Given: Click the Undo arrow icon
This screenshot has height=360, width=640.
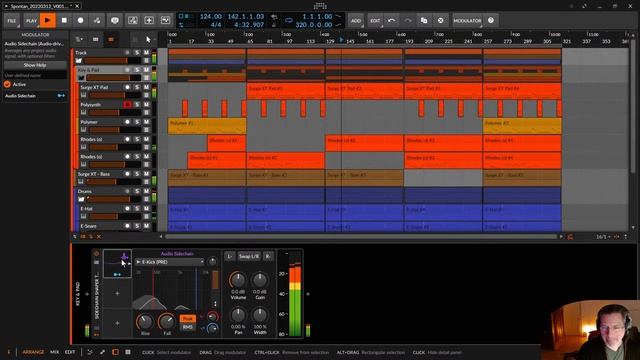Looking at the screenshot, I should tap(391, 20).
